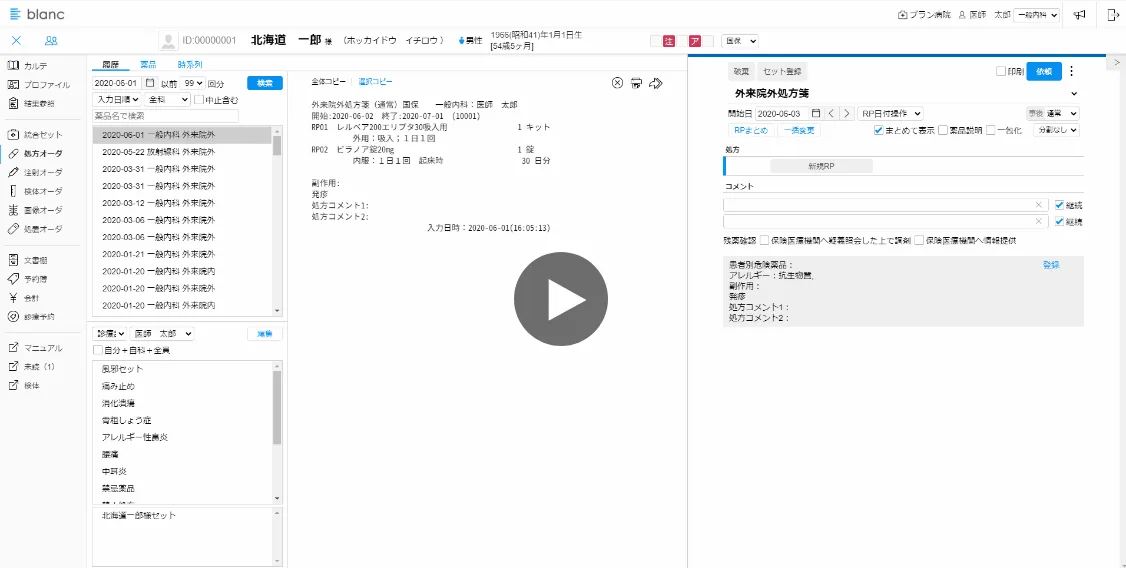
Task: Click the 新規RP button
Action: click(822, 166)
